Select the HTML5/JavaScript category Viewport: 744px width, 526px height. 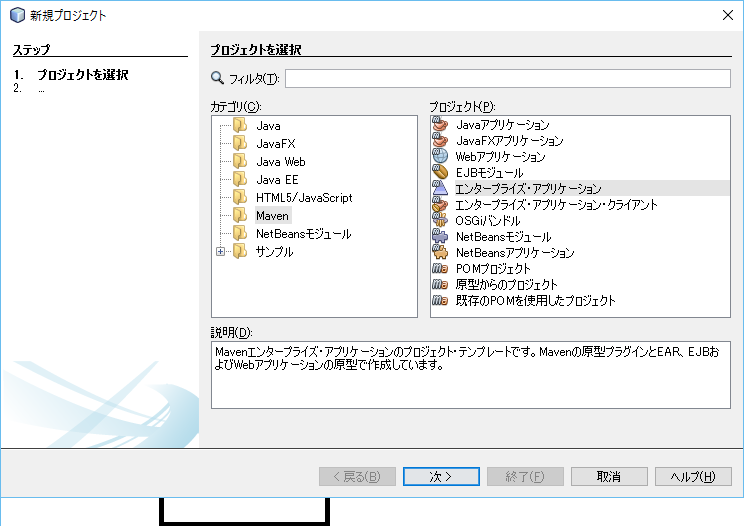(x=304, y=198)
